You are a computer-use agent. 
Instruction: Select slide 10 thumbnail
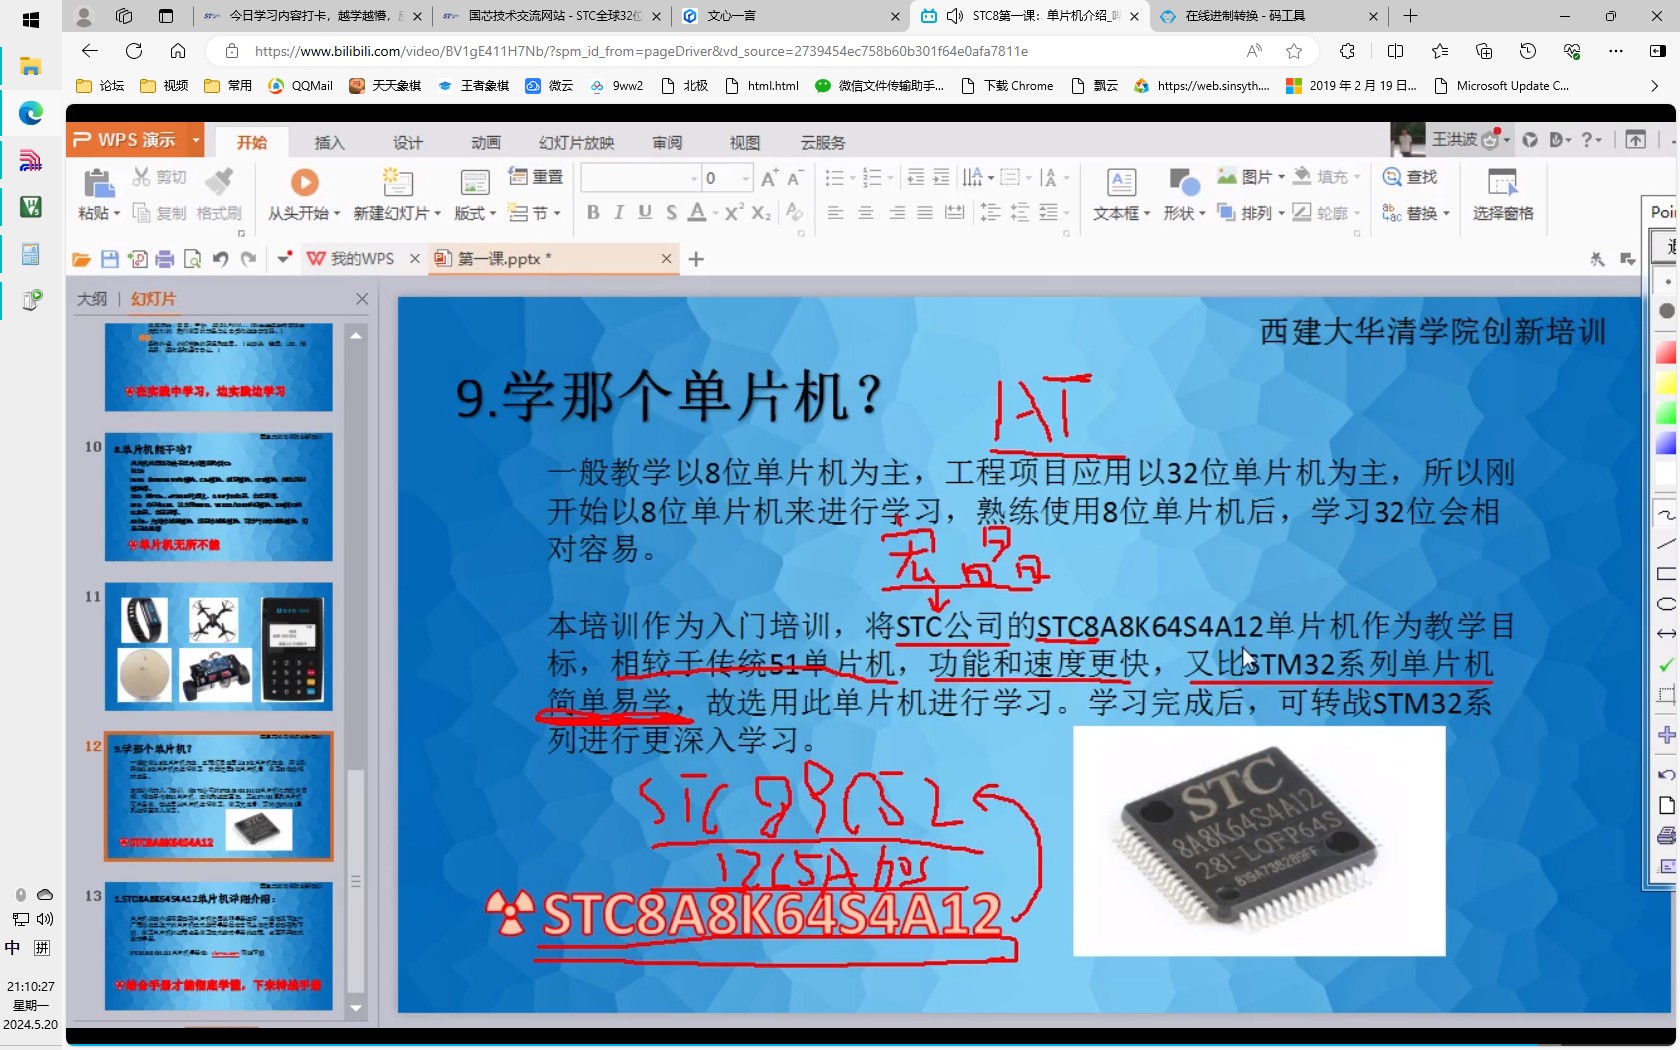[218, 497]
